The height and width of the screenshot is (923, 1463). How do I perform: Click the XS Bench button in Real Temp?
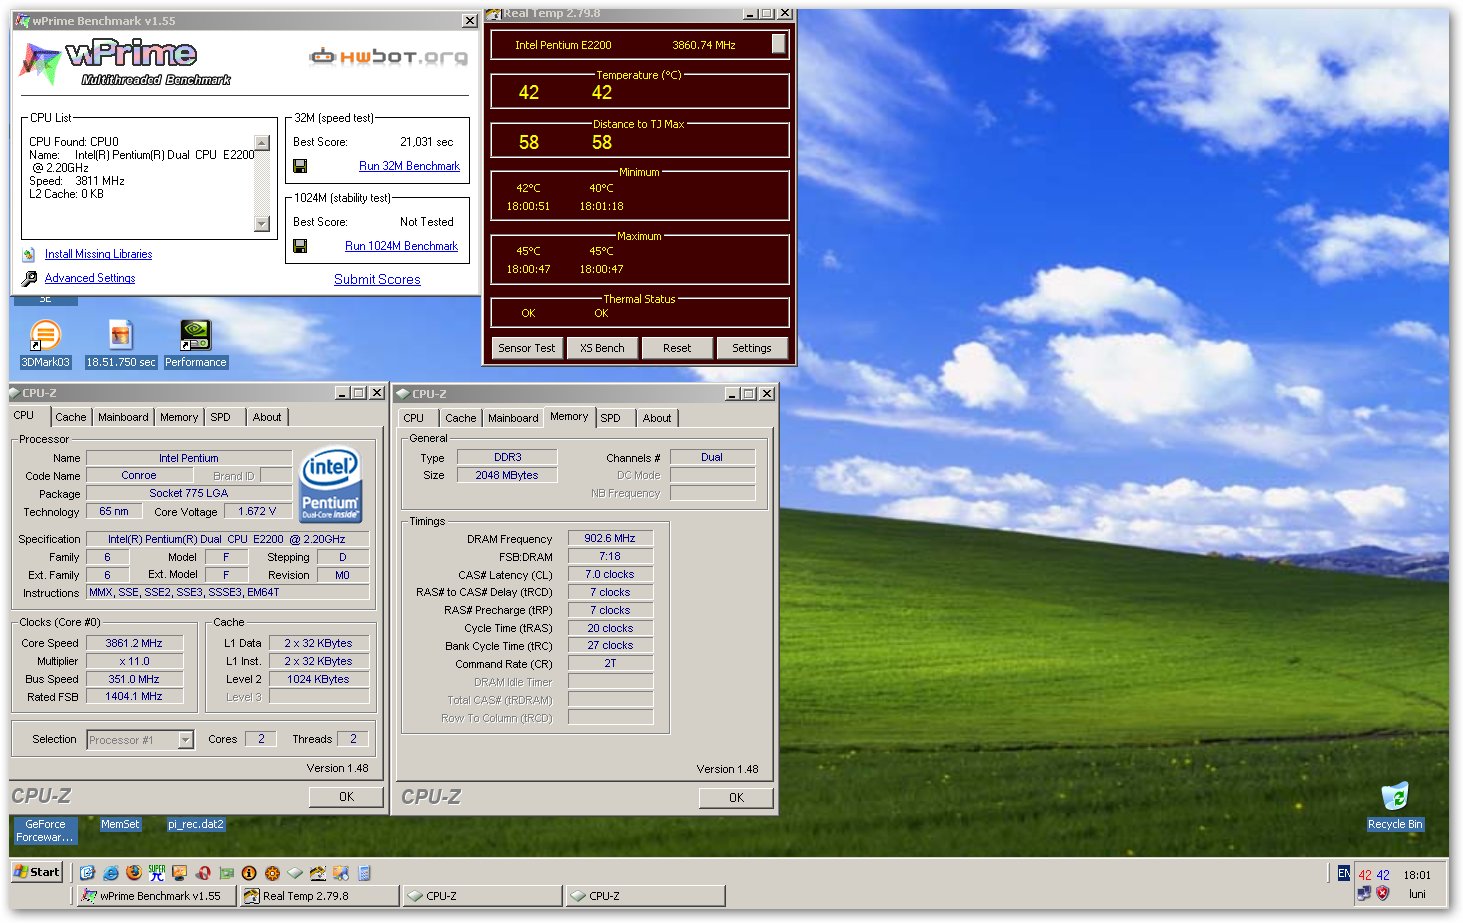coord(602,348)
